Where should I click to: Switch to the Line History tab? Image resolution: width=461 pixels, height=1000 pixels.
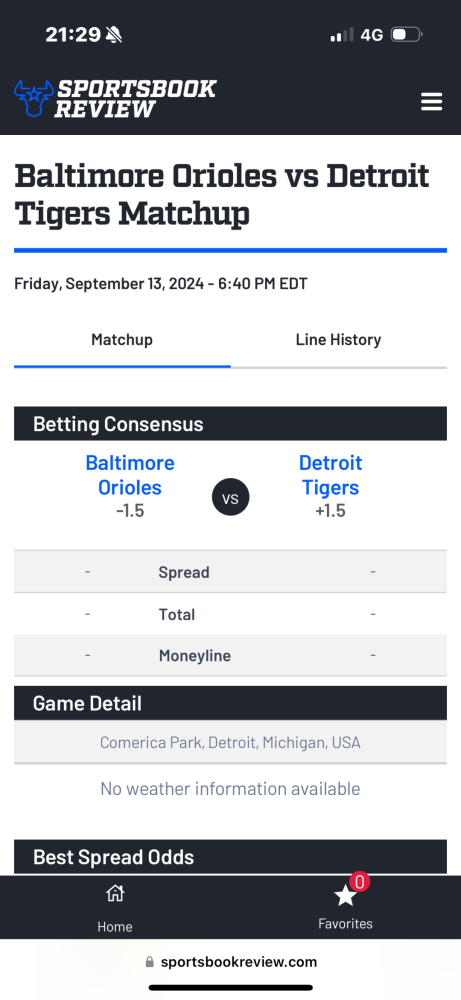[x=339, y=340]
